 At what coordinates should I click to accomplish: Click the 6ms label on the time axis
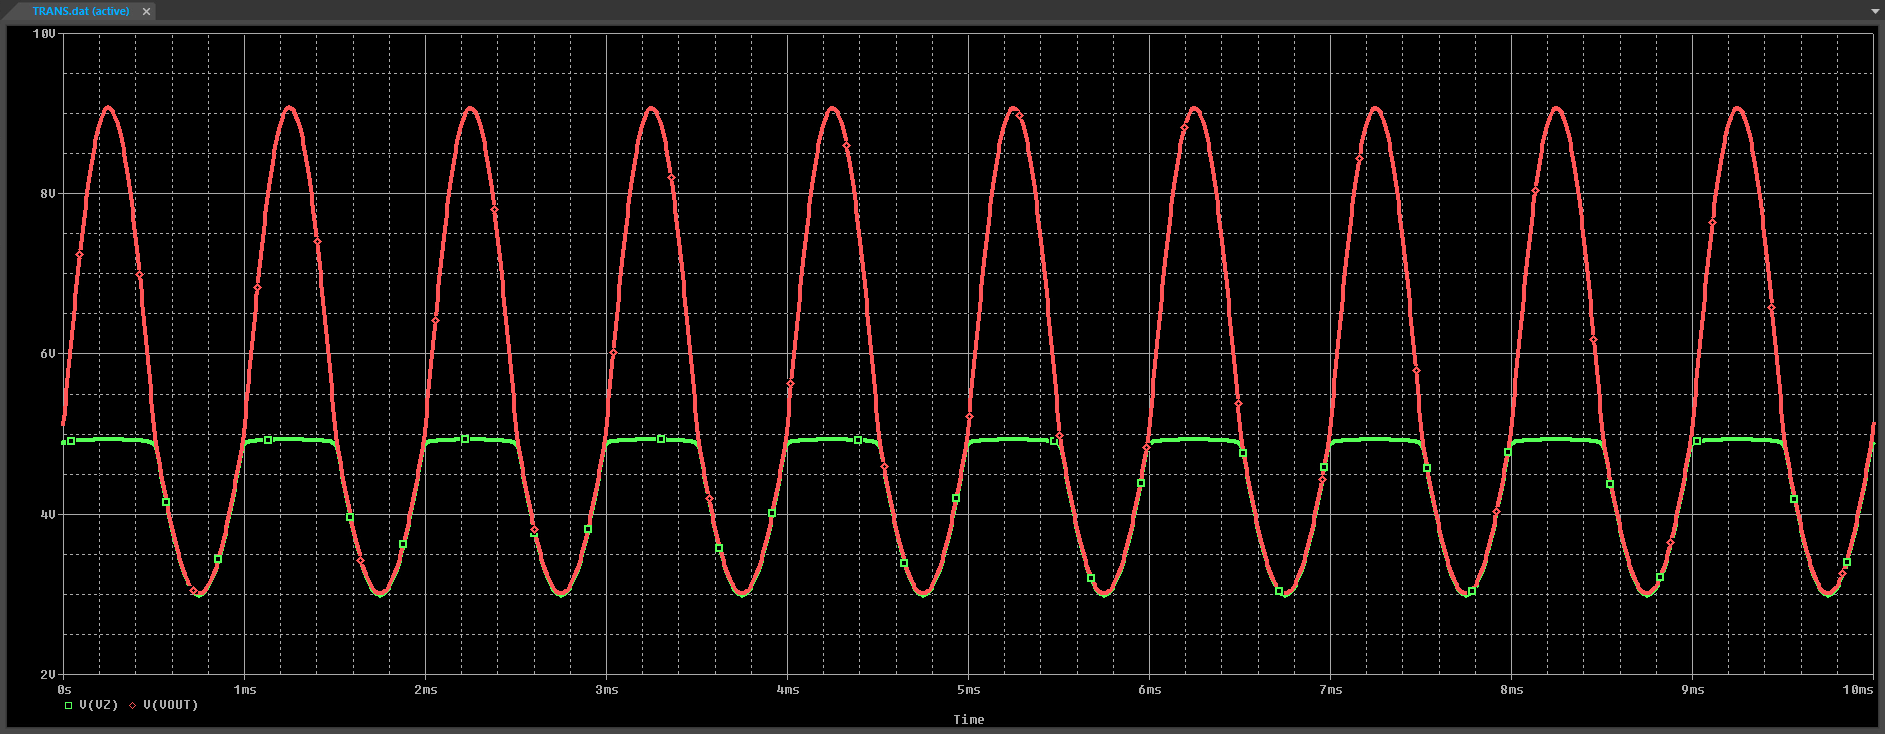tap(1150, 690)
